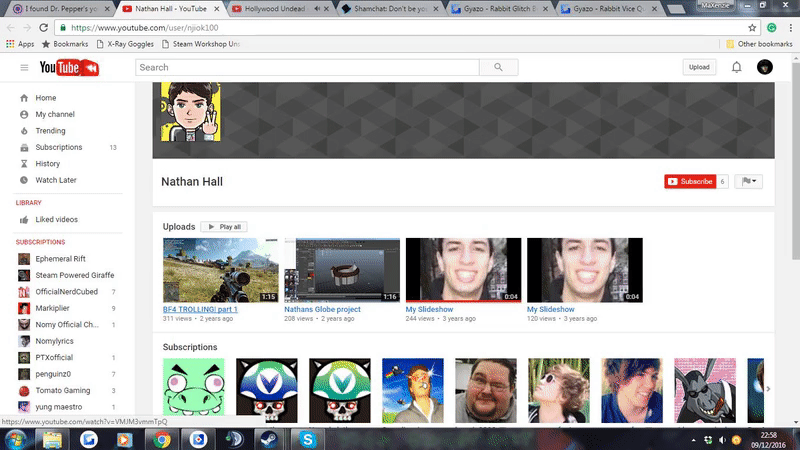Mute the Hollywood Undead tab audio

(317, 9)
